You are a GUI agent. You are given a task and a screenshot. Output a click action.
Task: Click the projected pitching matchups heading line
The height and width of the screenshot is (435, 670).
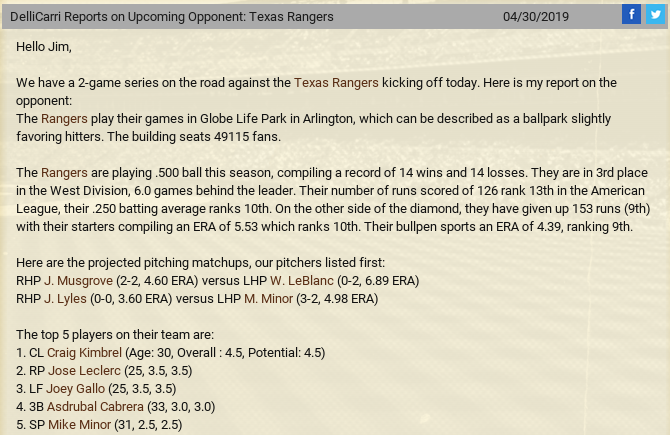(x=200, y=263)
